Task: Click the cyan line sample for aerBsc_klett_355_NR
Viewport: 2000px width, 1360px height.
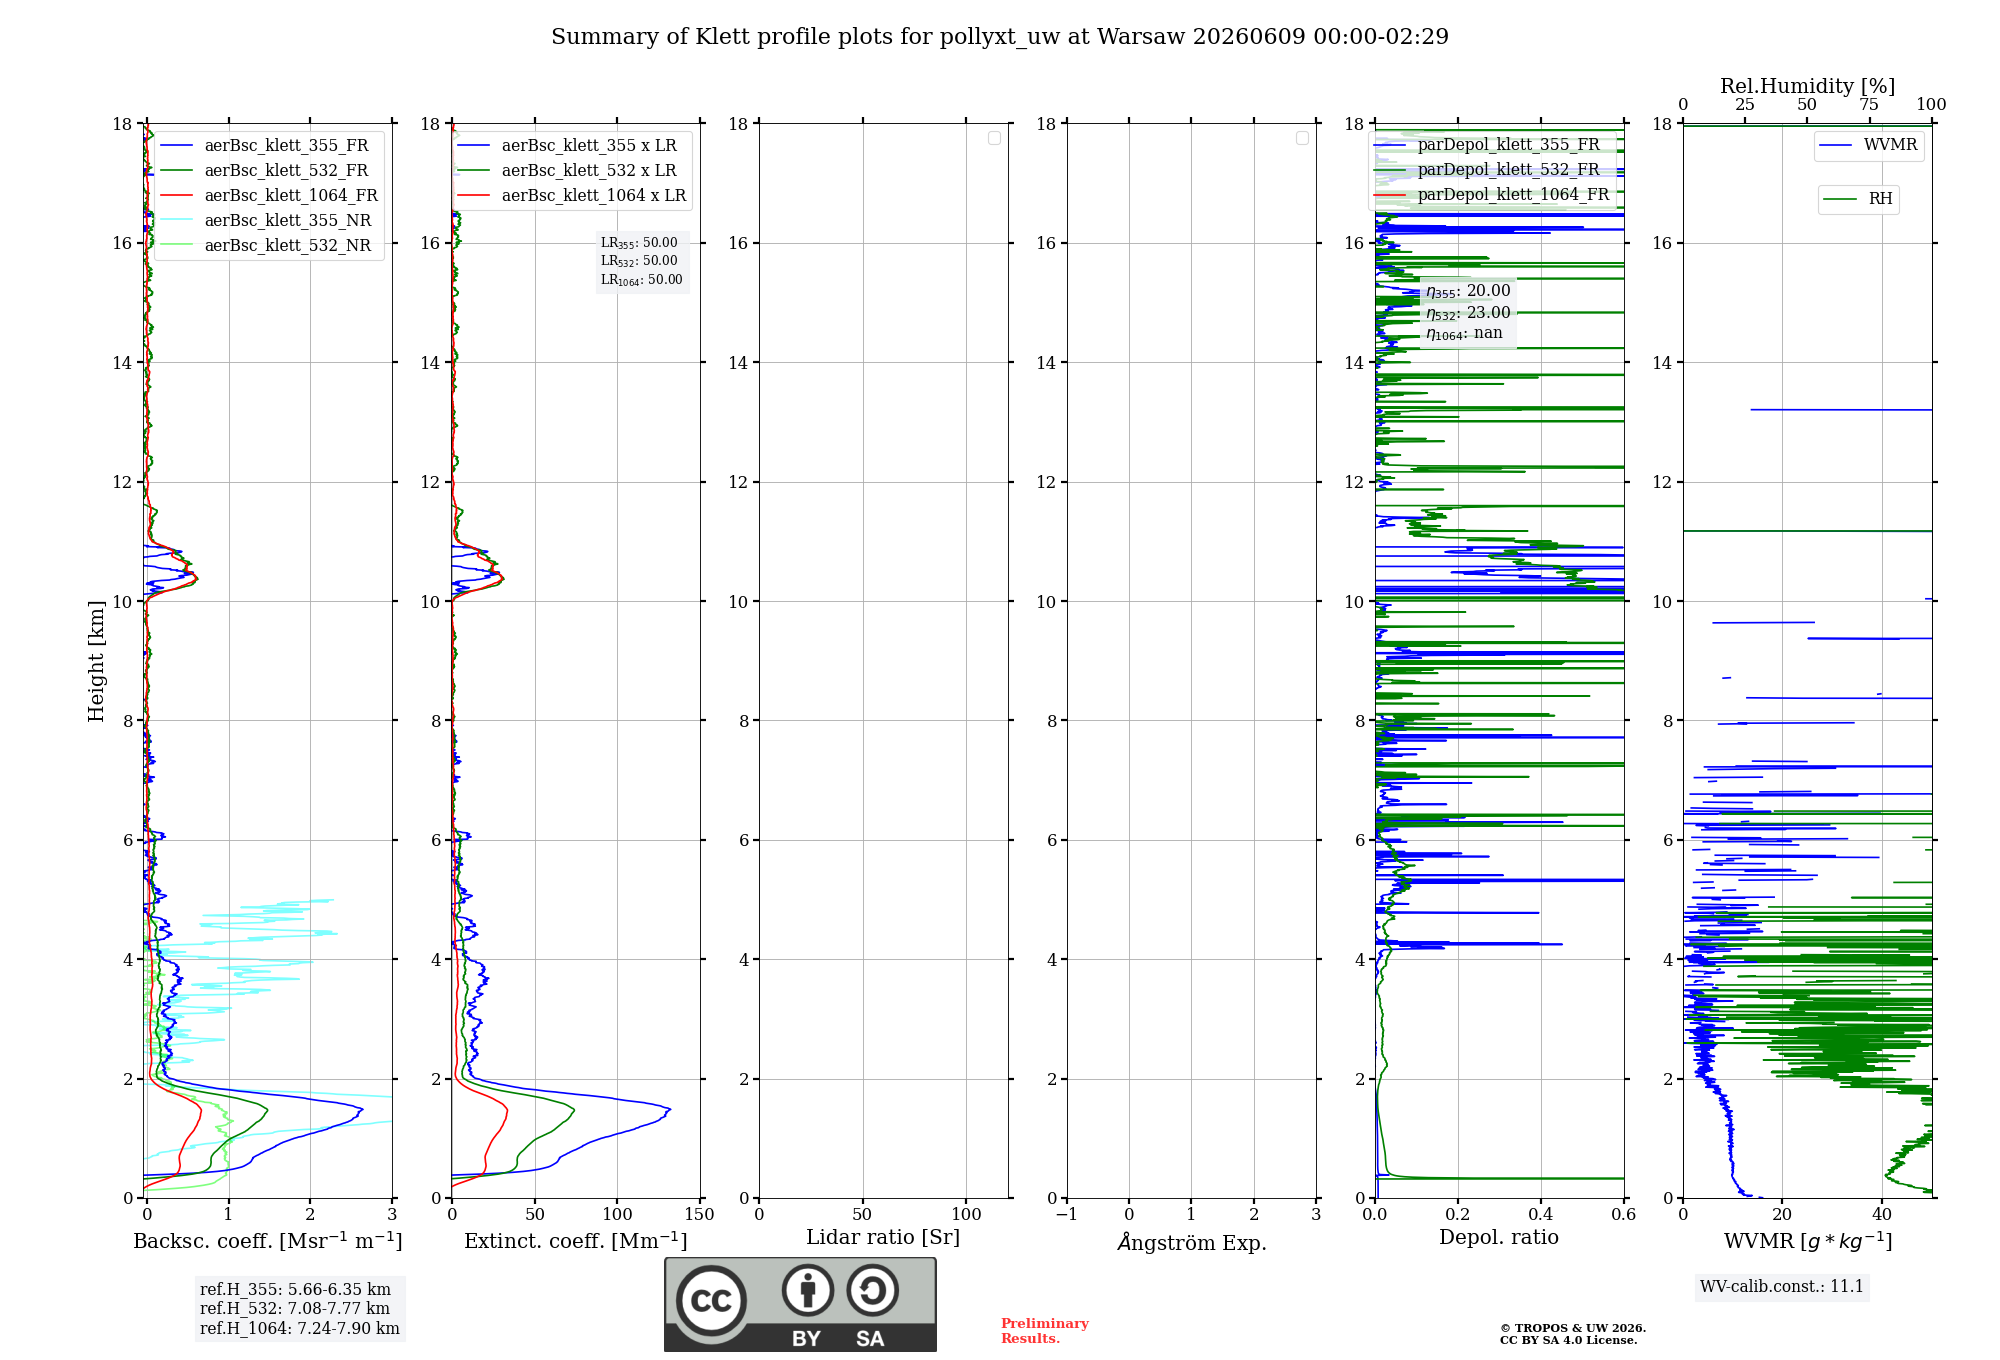Action: 176,221
